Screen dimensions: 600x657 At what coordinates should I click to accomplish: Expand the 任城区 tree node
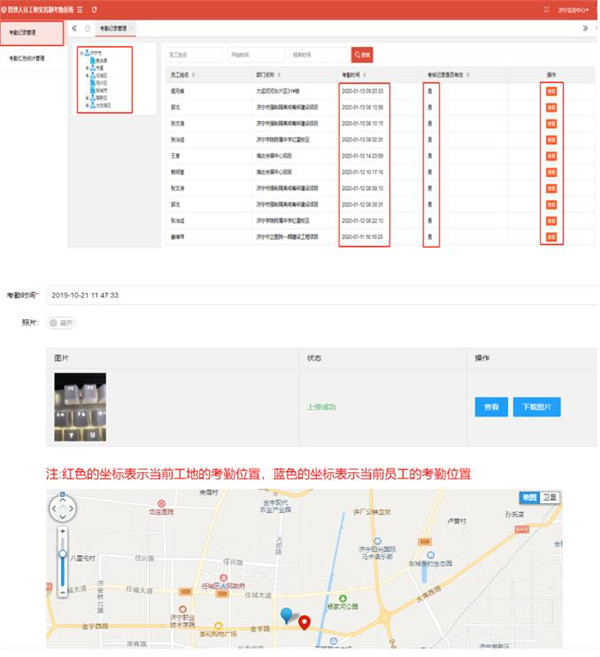click(87, 75)
